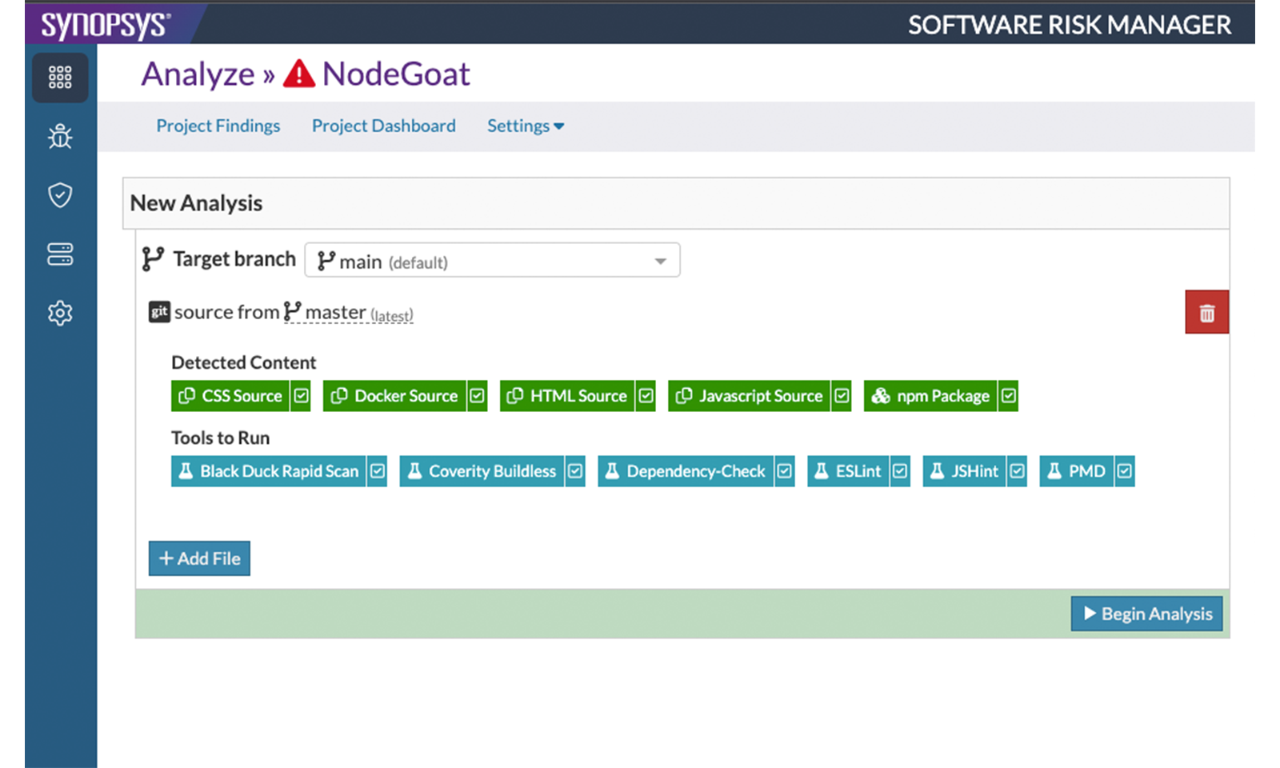Click the red warning triangle beside NodeGoat
Viewport: 1280px width, 768px height.
[299, 74]
